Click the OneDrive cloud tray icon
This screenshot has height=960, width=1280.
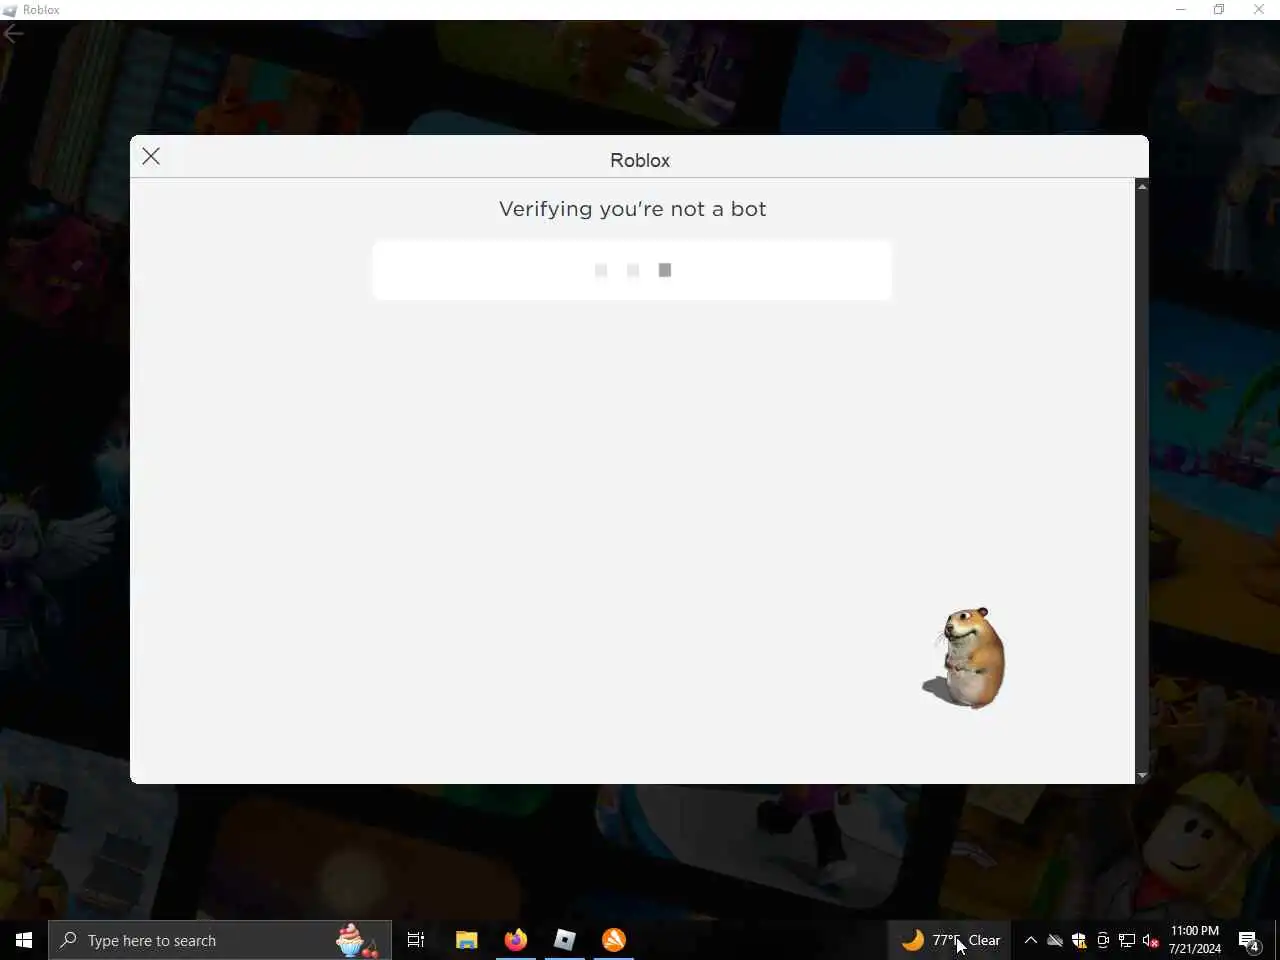[x=1055, y=940]
